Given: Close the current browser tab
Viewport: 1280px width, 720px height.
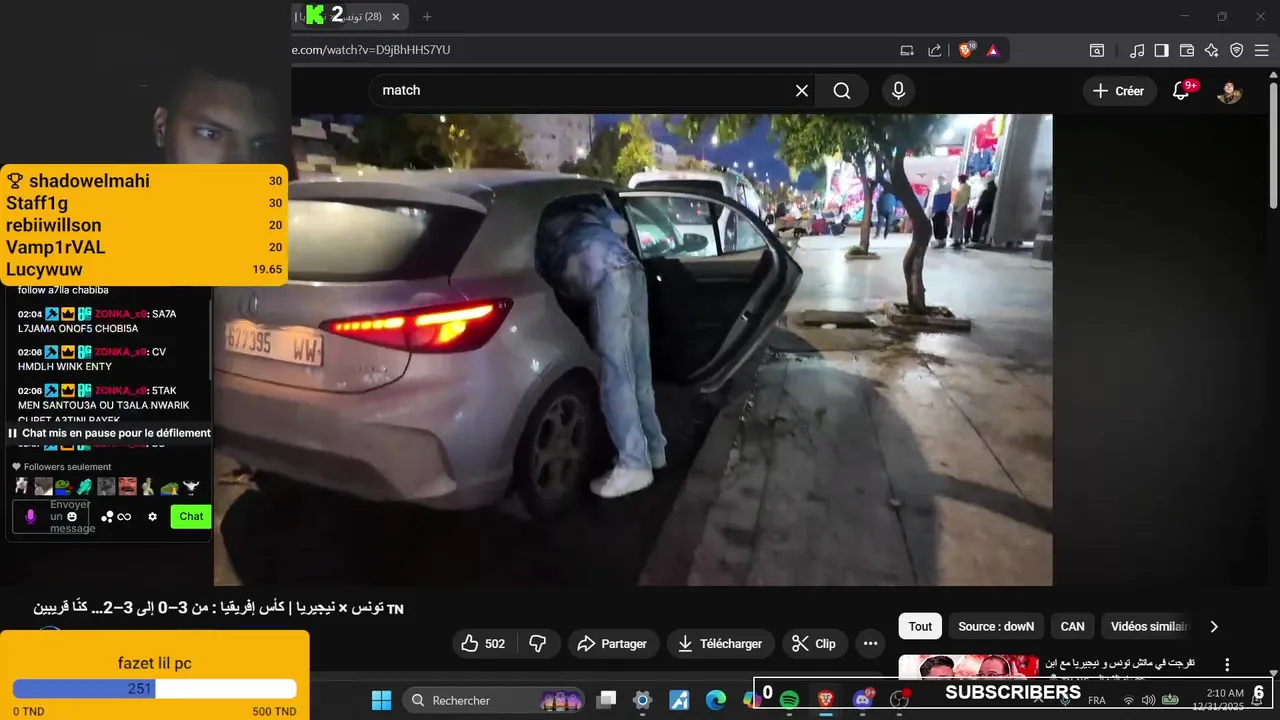Looking at the screenshot, I should click(x=396, y=17).
